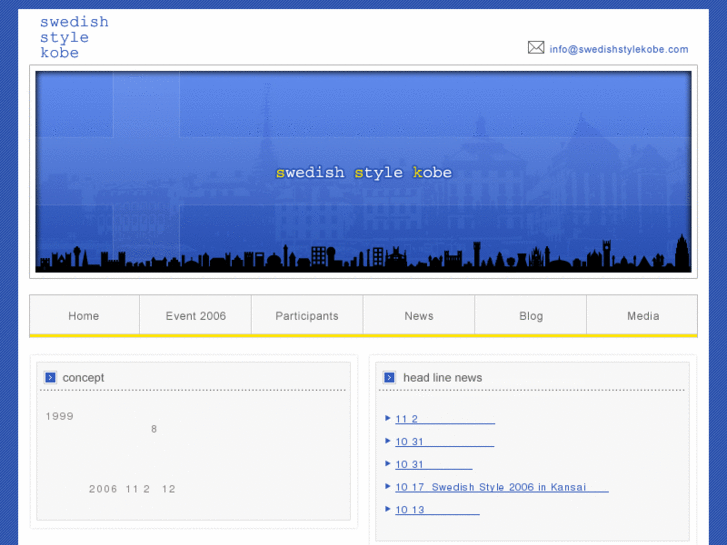Open the Event 2006 tab
This screenshot has width=727, height=545.
click(196, 315)
